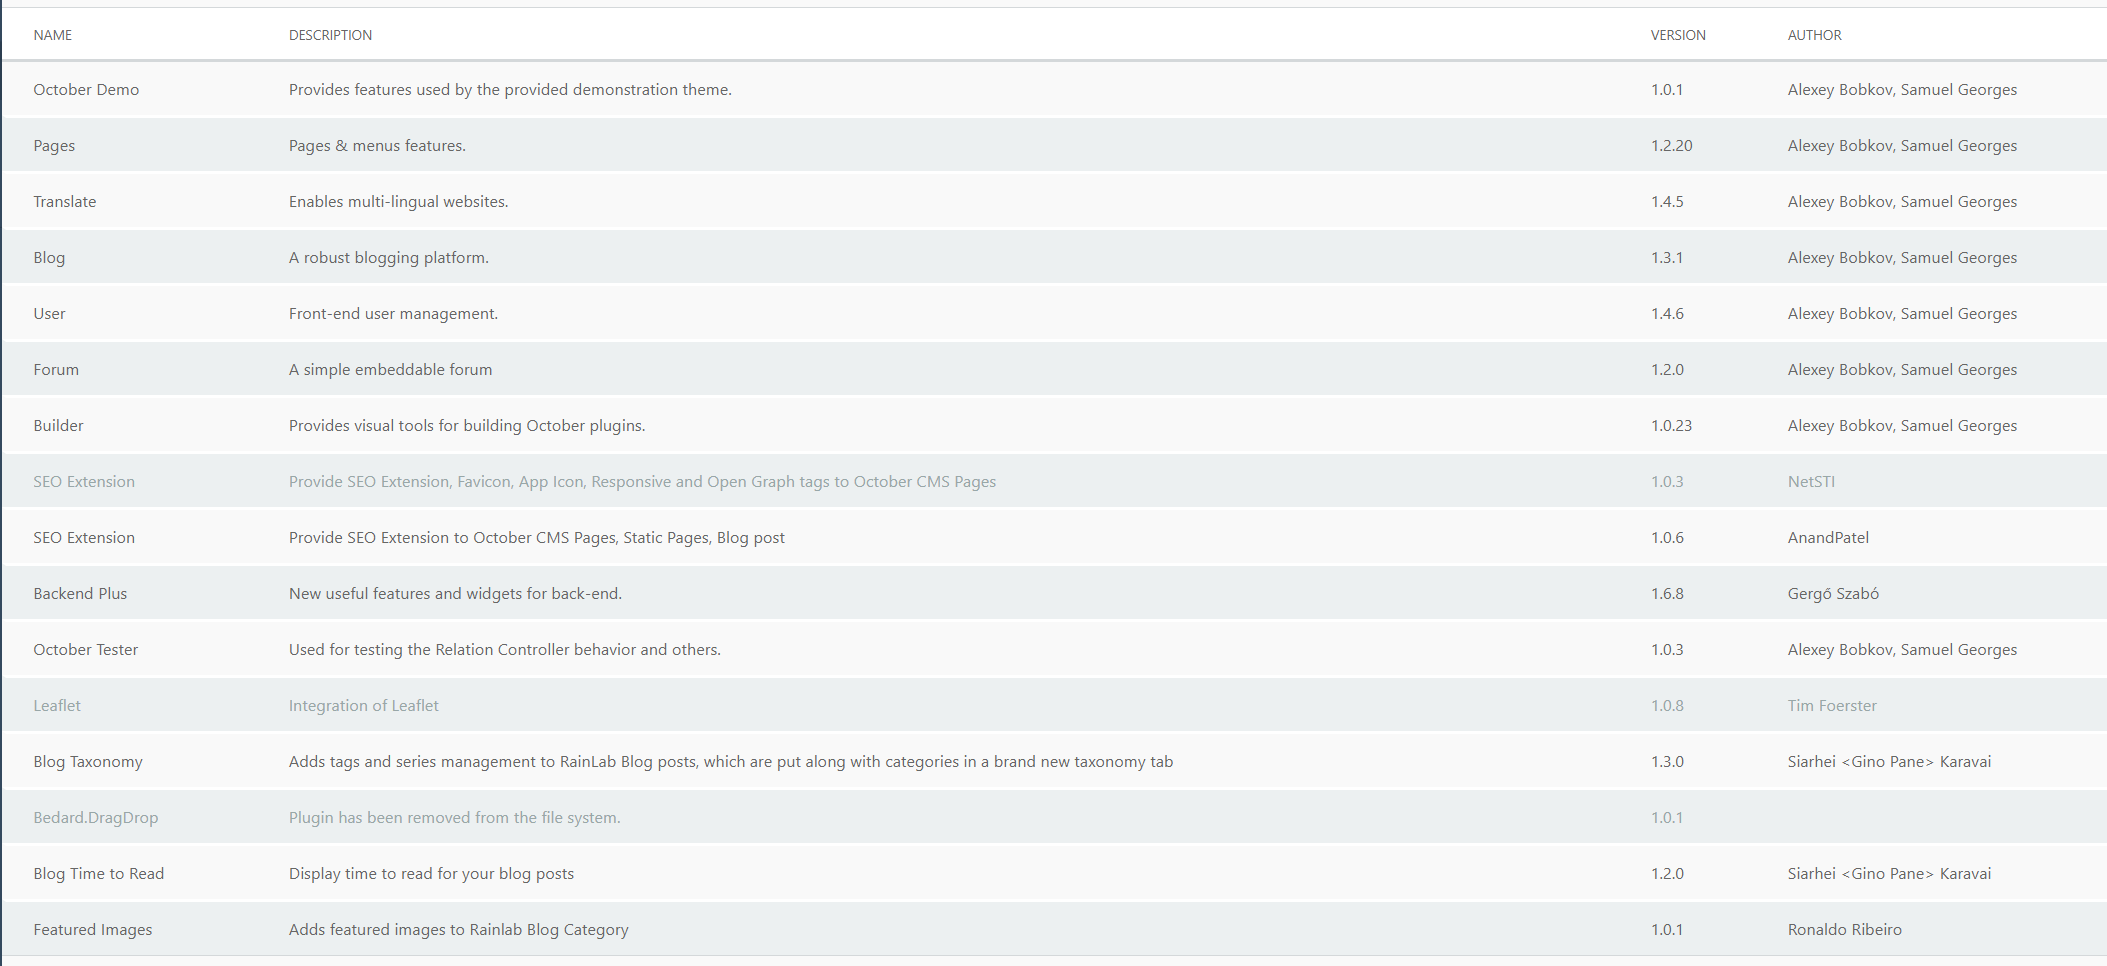The height and width of the screenshot is (966, 2107).
Task: Open the October Demo plugin entry
Action: pos(87,89)
